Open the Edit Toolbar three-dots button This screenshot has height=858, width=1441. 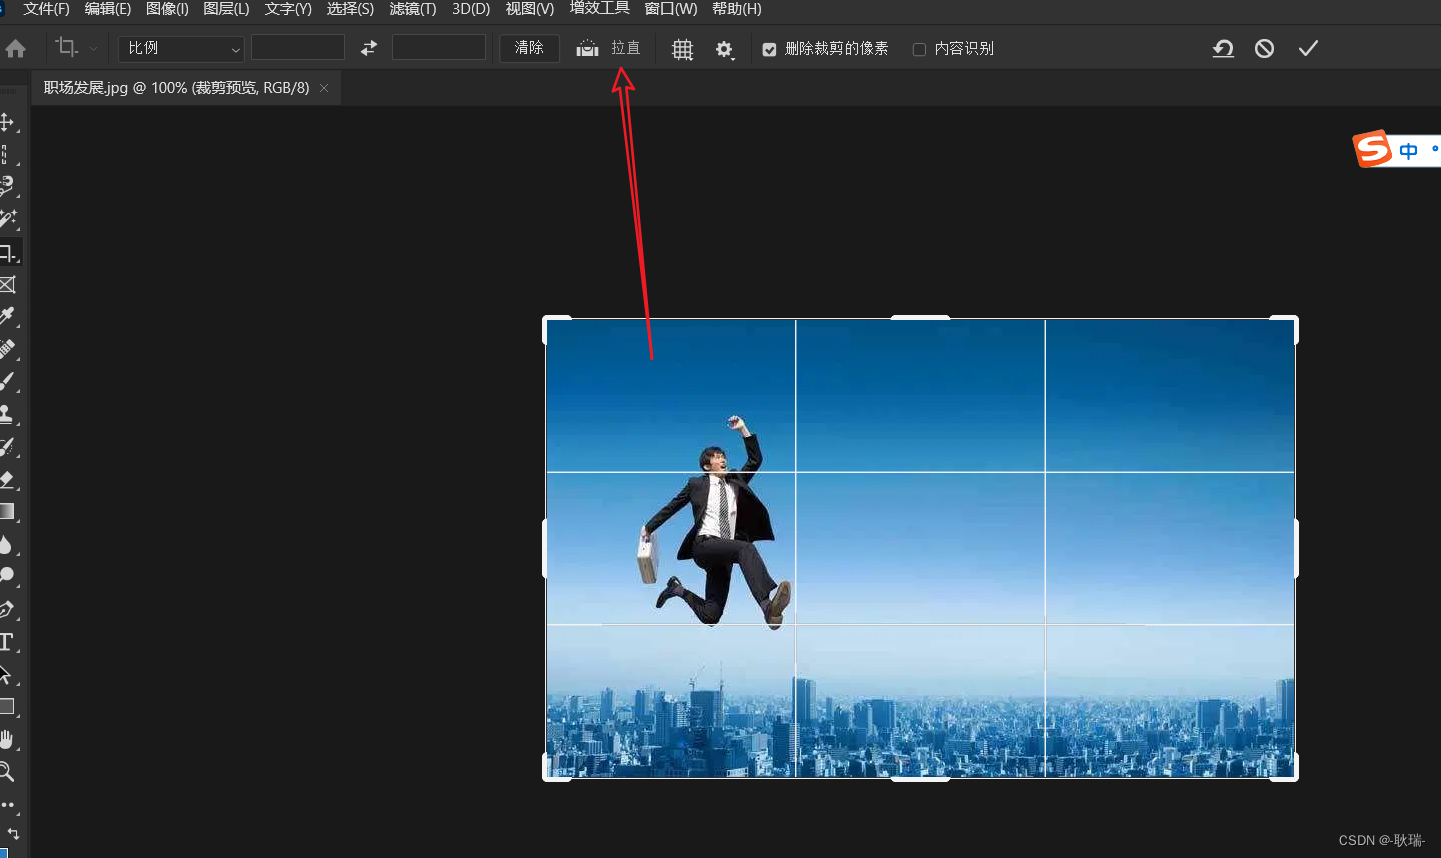click(x=8, y=804)
